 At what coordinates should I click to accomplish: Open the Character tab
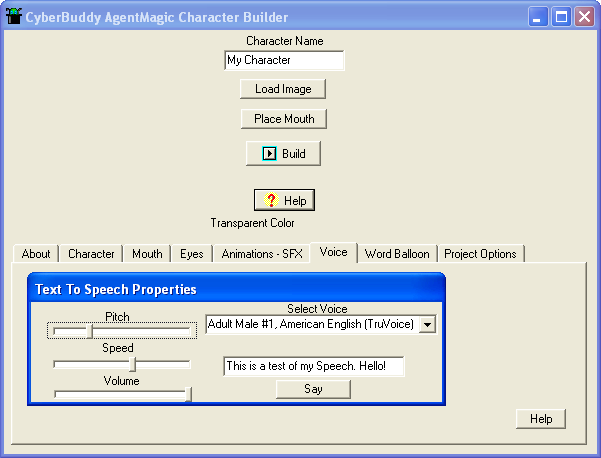91,254
